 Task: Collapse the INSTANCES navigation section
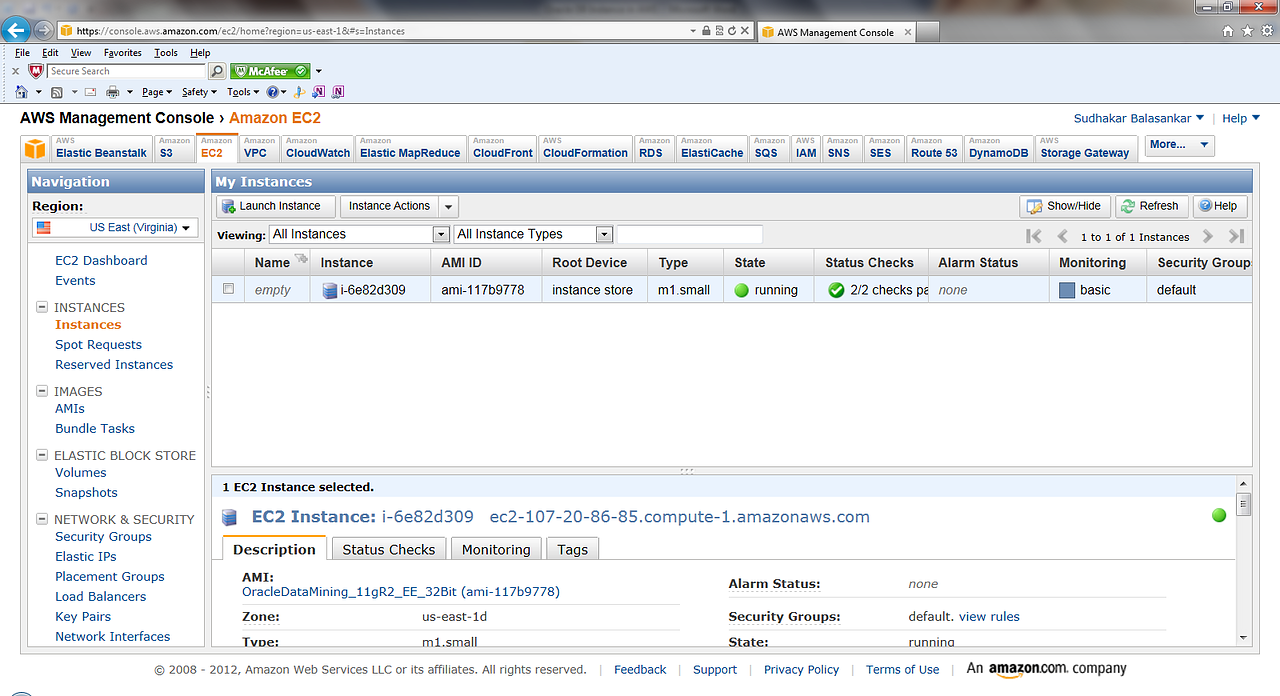click(42, 307)
